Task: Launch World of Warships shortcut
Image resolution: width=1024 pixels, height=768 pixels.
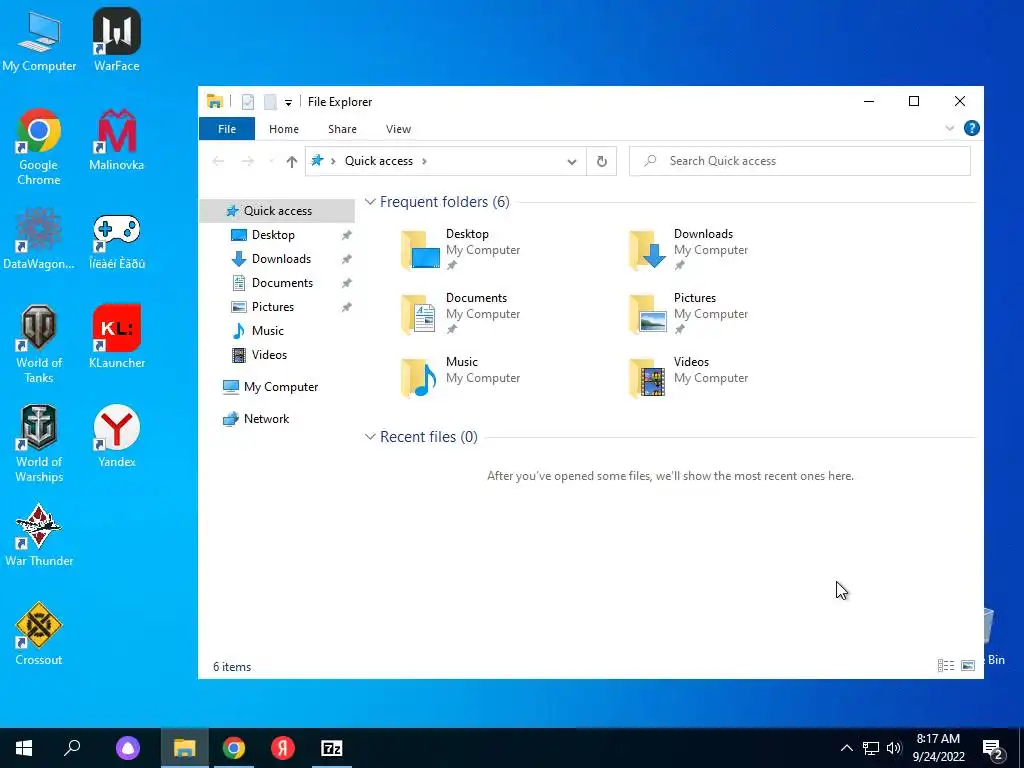Action: point(39,444)
